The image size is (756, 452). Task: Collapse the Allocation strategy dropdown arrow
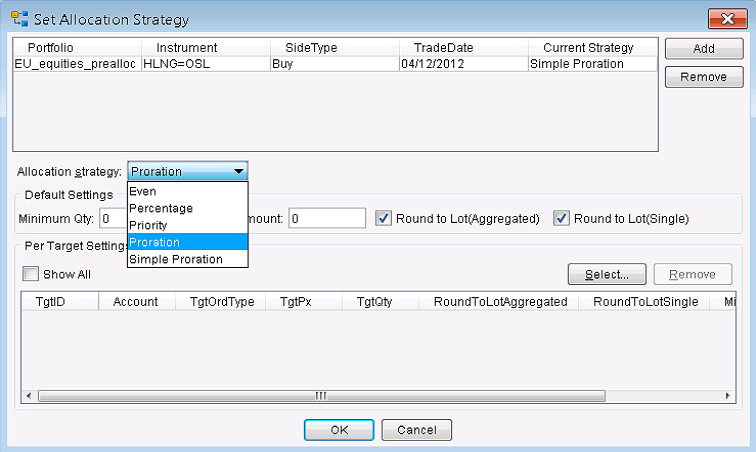(238, 171)
